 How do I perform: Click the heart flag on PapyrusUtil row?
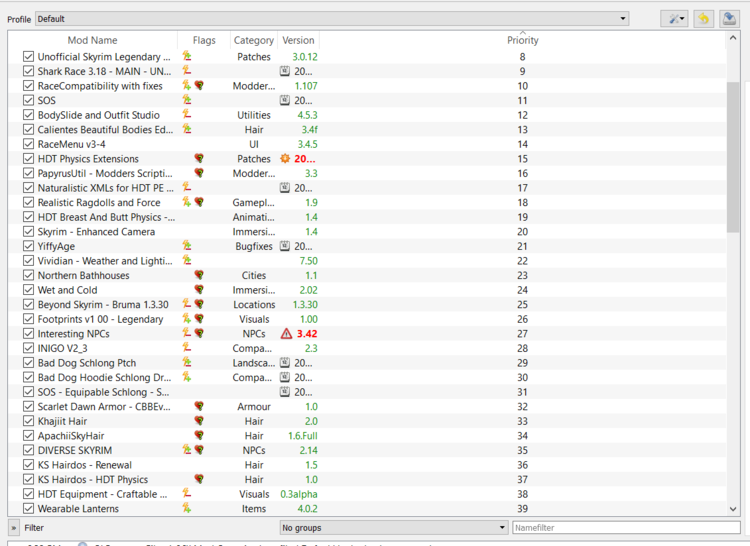point(199,173)
